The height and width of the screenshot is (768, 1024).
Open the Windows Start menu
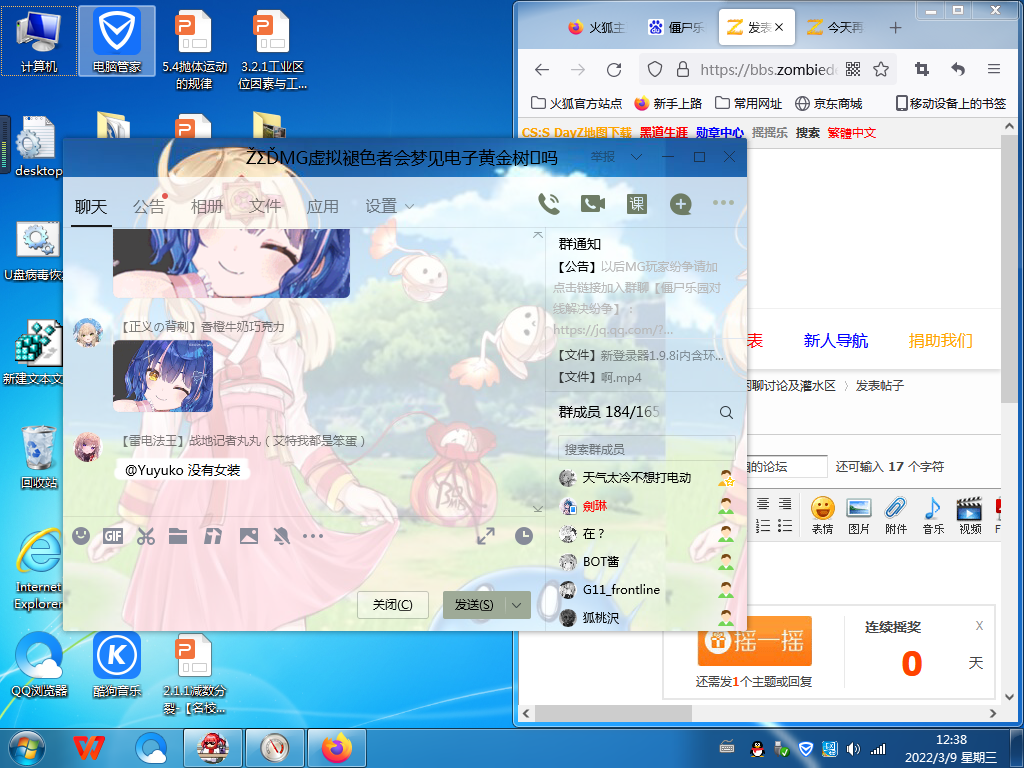[27, 748]
